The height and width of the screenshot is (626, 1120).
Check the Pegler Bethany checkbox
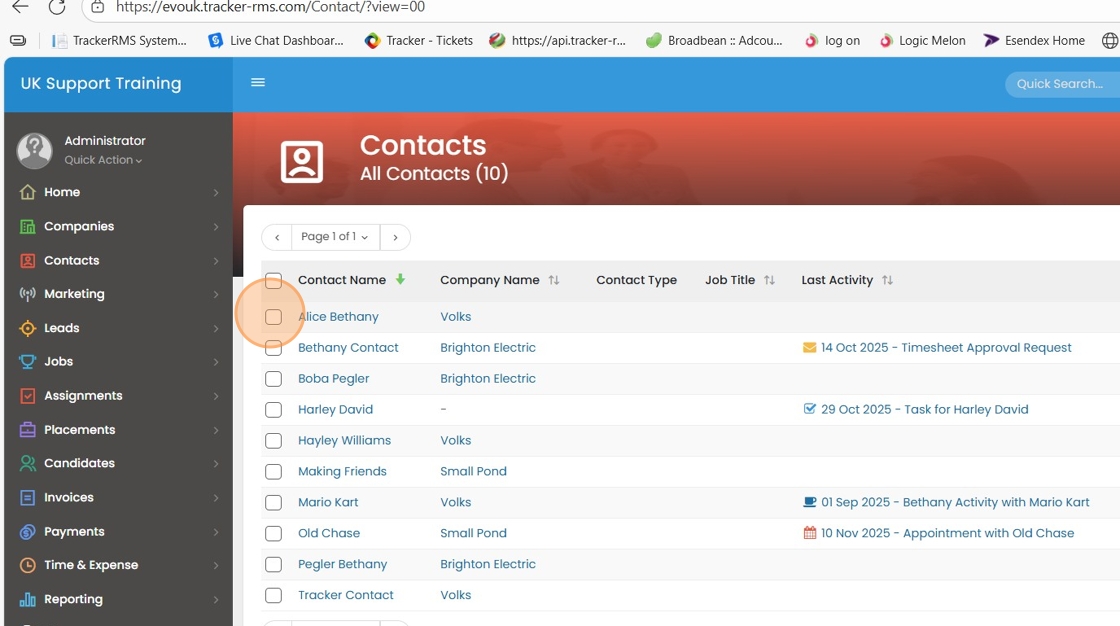click(x=274, y=565)
